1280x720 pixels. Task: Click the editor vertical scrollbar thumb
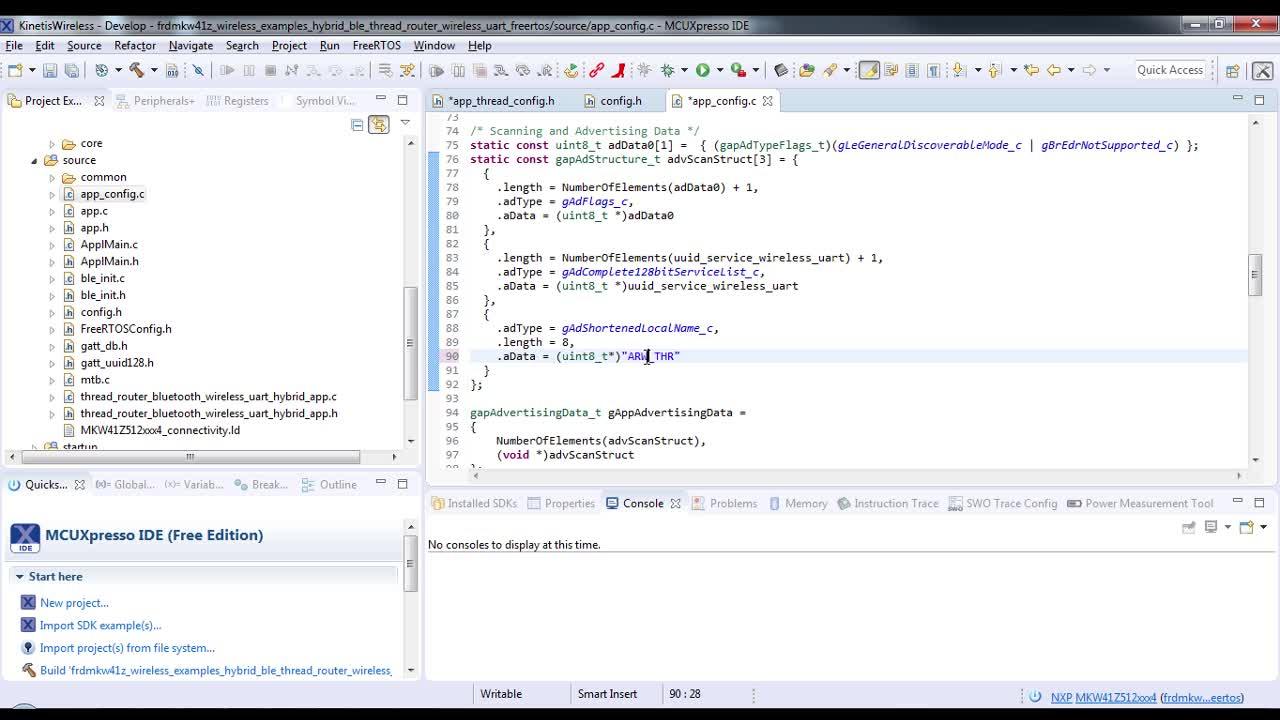pyautogui.click(x=1254, y=275)
